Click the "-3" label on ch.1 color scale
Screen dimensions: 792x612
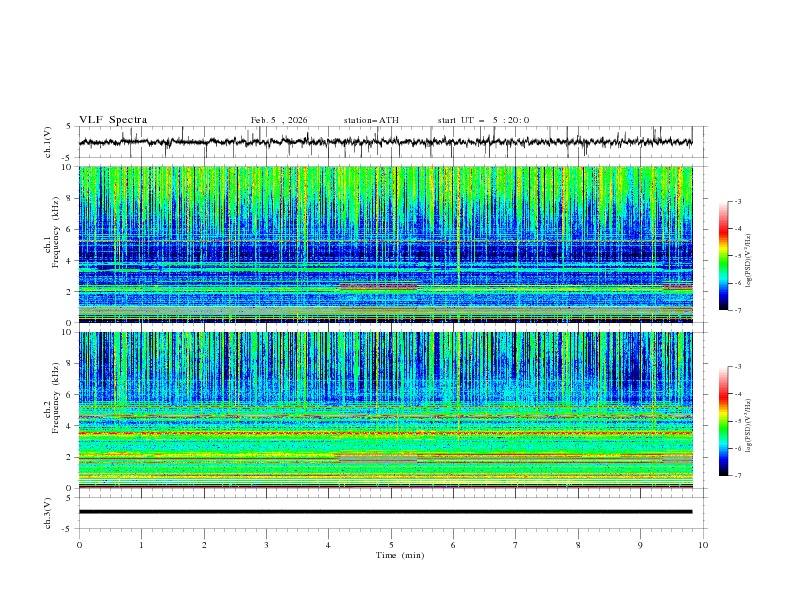coord(738,201)
